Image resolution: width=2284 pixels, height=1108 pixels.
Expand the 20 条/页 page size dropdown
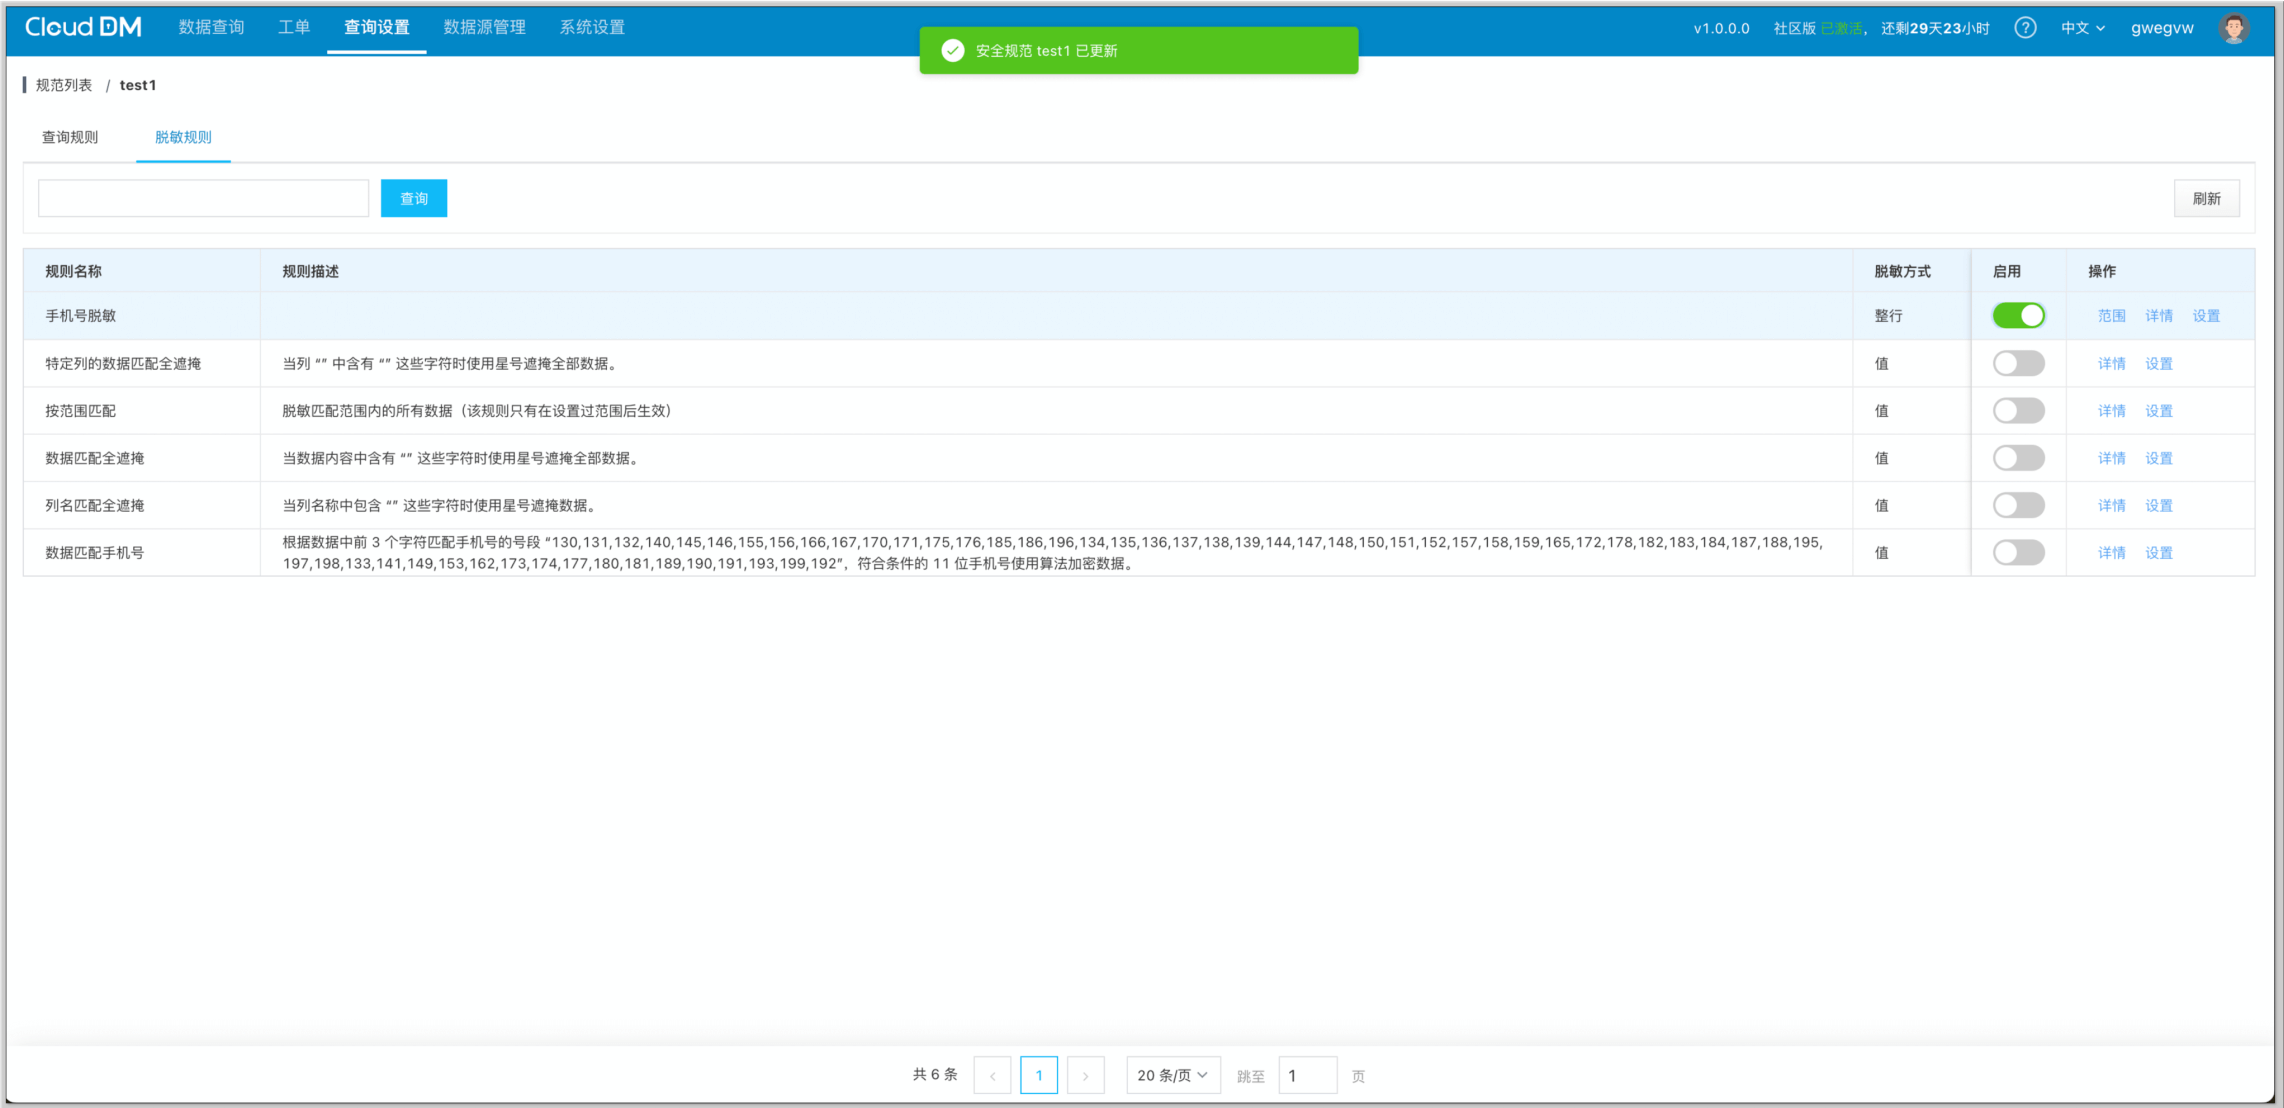1172,1076
